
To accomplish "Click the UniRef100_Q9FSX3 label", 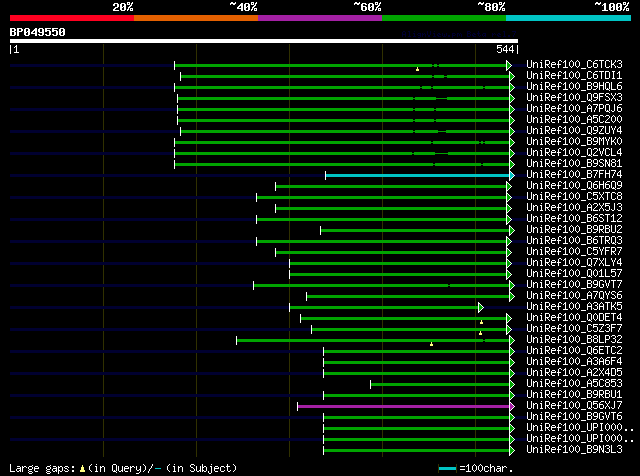I will [x=574, y=98].
